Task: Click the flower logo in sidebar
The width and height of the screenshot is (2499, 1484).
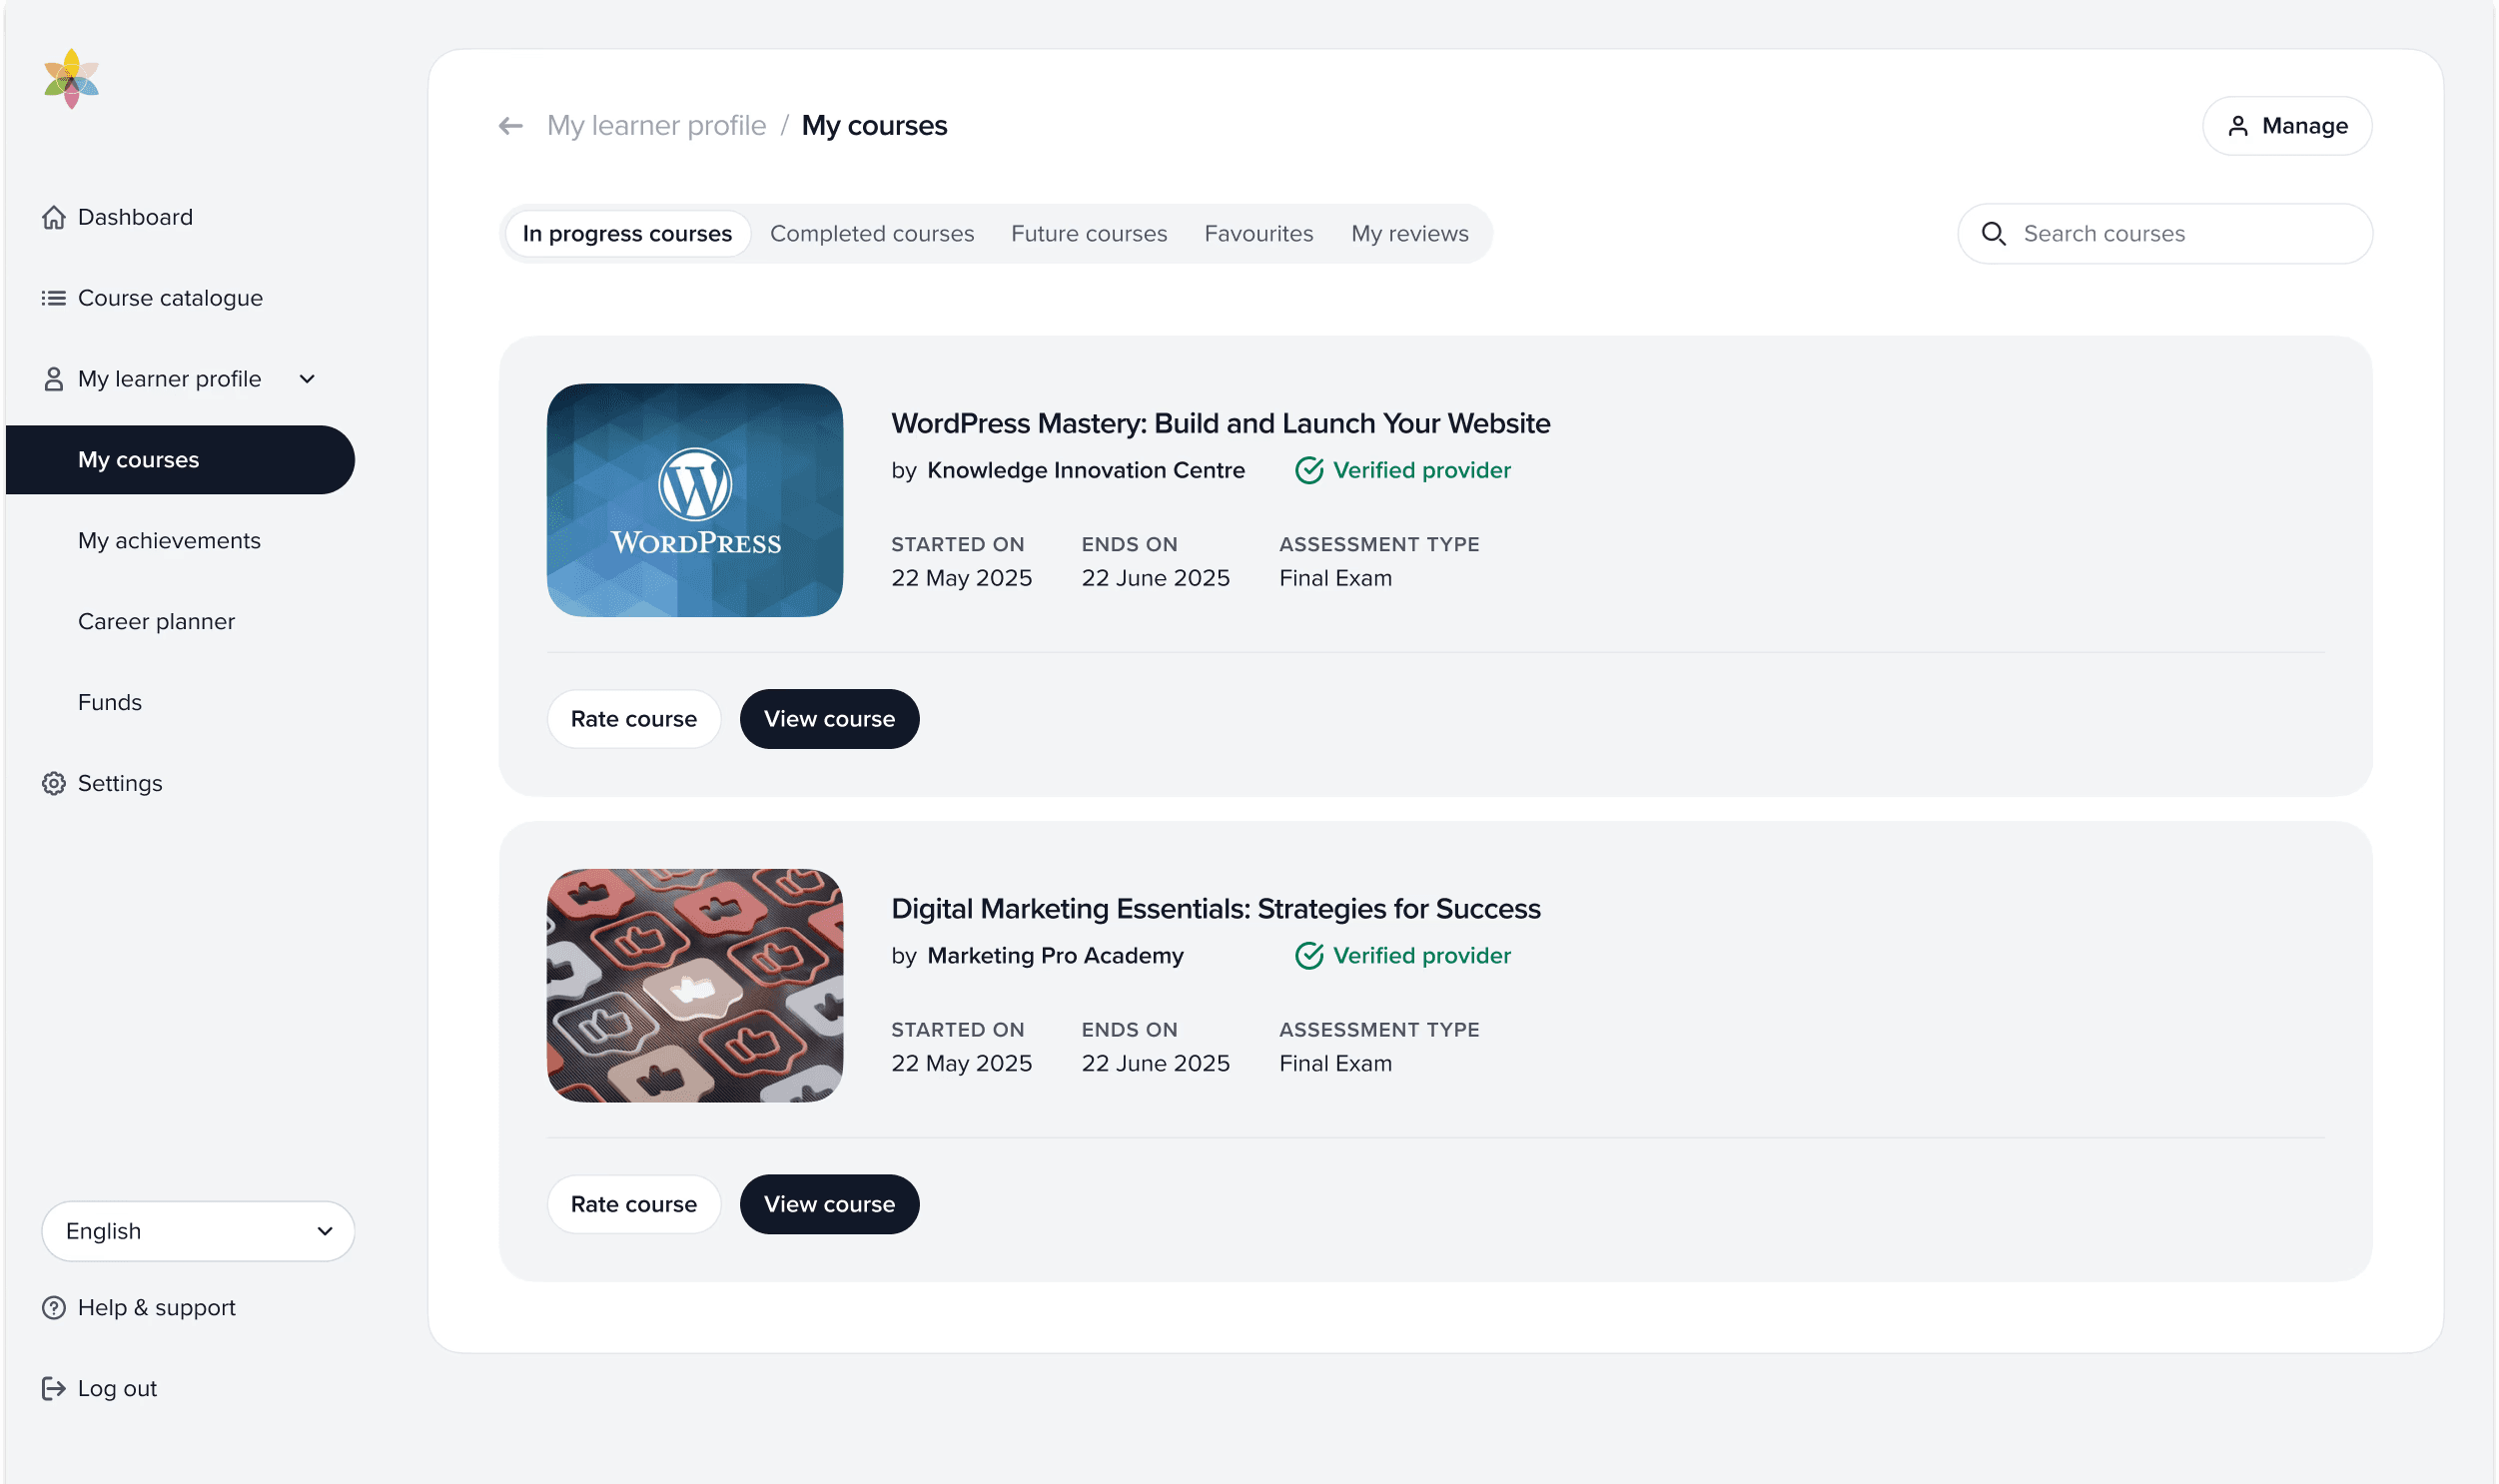Action: 71,78
